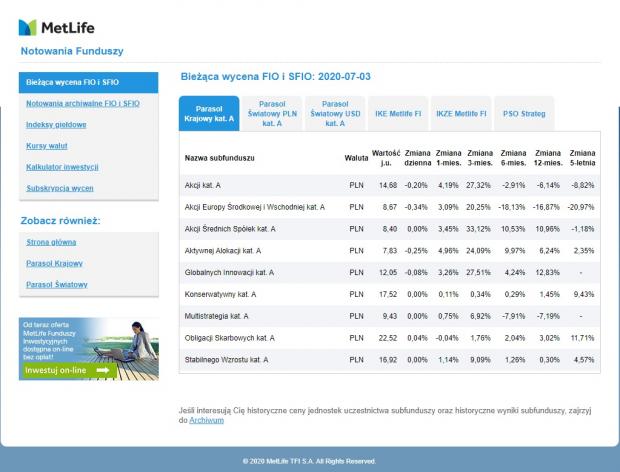
Task: Click the online investing banner image
Action: coord(89,349)
